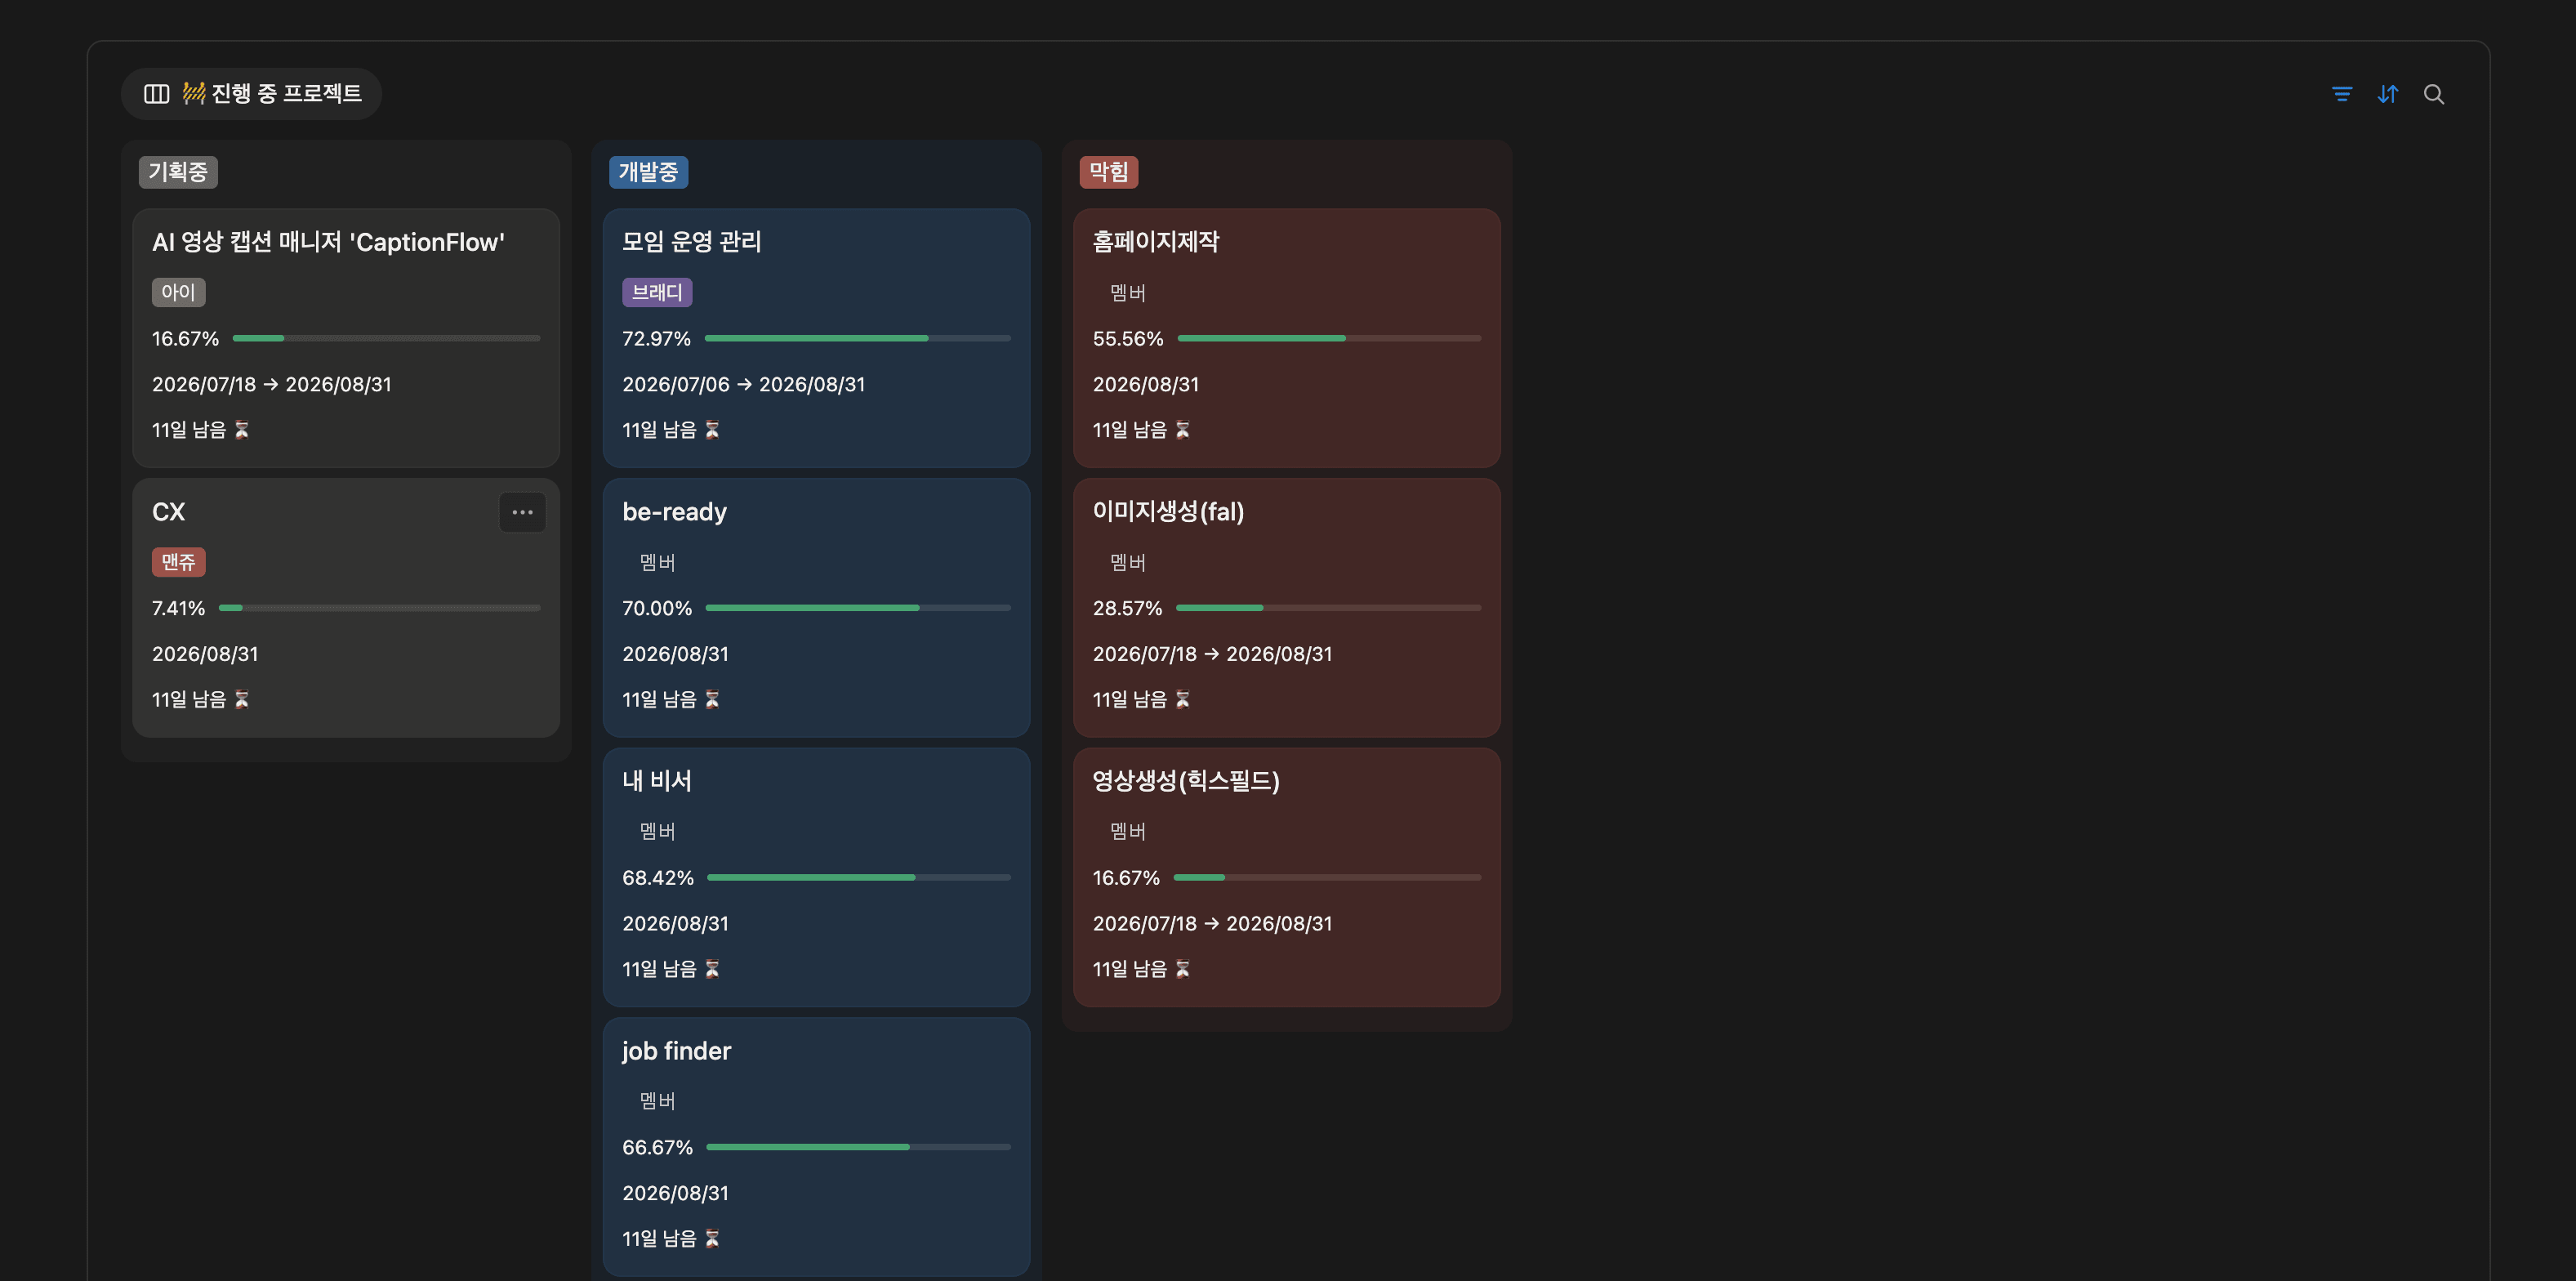Viewport: 2576px width, 1281px height.
Task: Open the three-dot menu on CX card
Action: pyautogui.click(x=522, y=512)
